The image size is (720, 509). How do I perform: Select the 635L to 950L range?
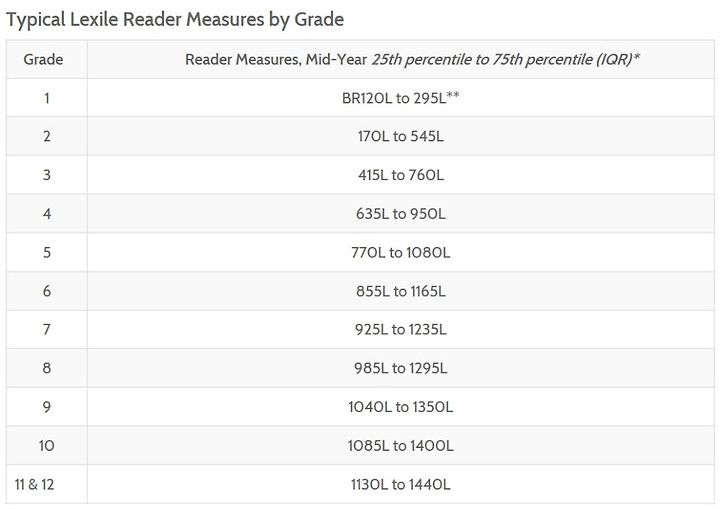[x=401, y=214]
